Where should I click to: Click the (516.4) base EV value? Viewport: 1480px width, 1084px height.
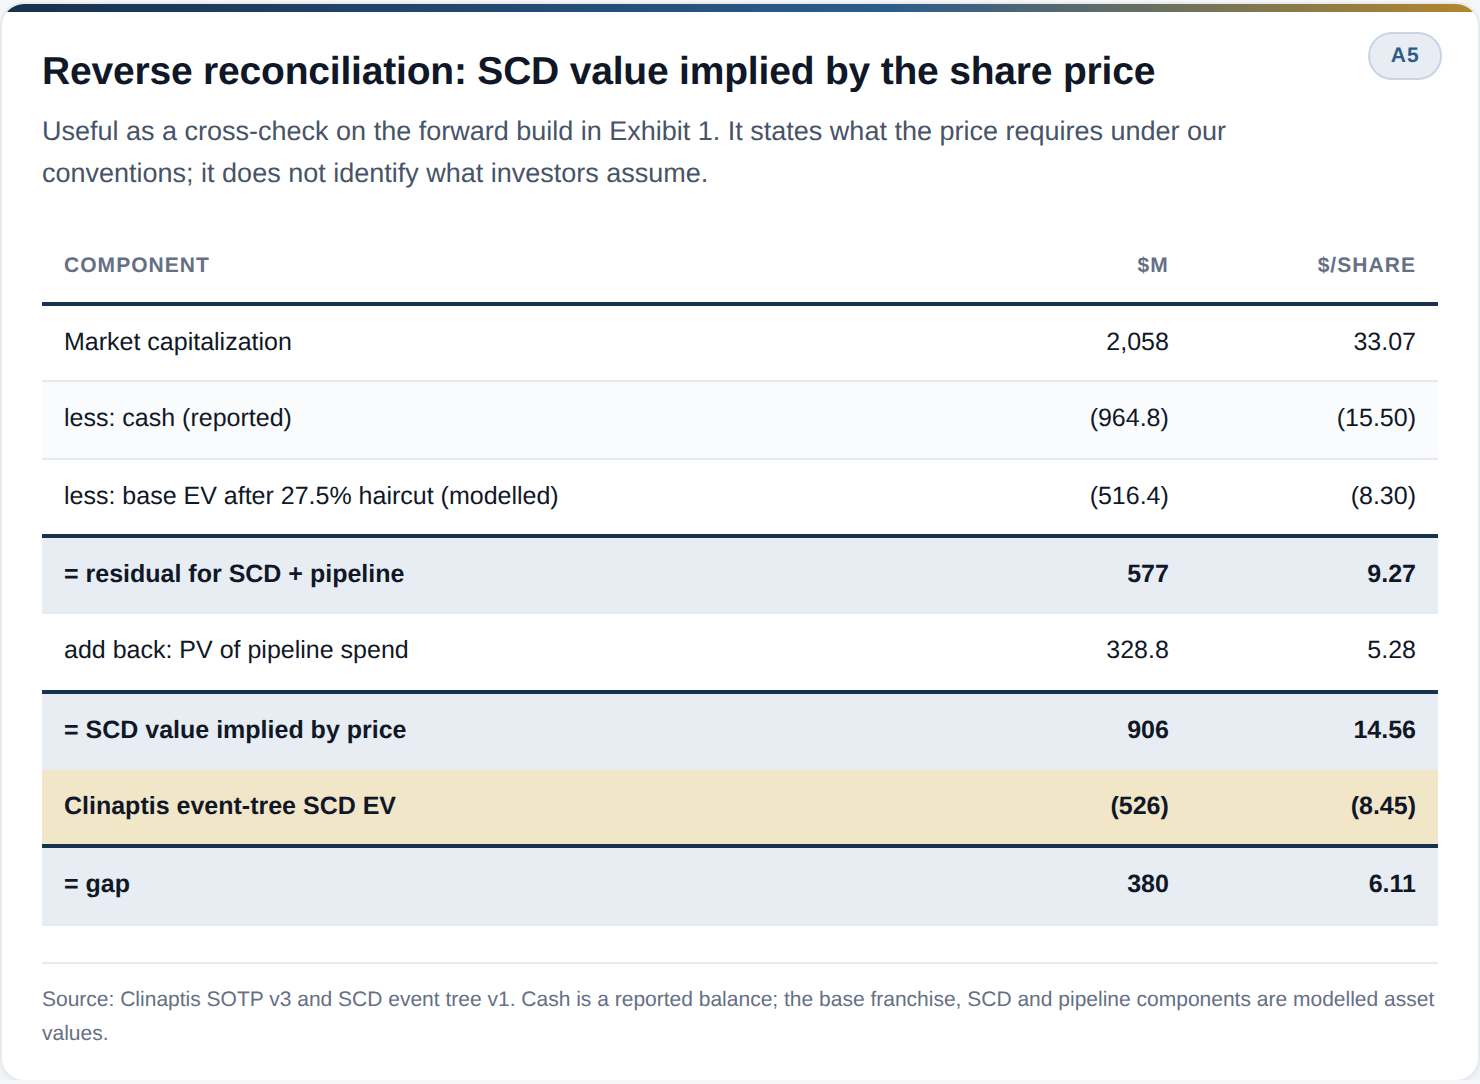click(x=1129, y=496)
